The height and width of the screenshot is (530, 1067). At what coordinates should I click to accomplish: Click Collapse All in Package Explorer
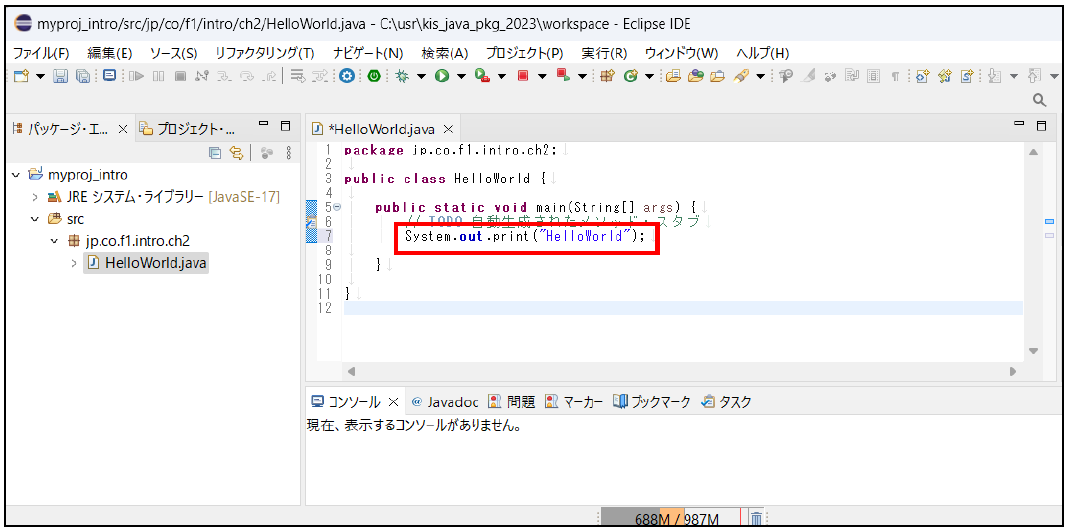215,153
